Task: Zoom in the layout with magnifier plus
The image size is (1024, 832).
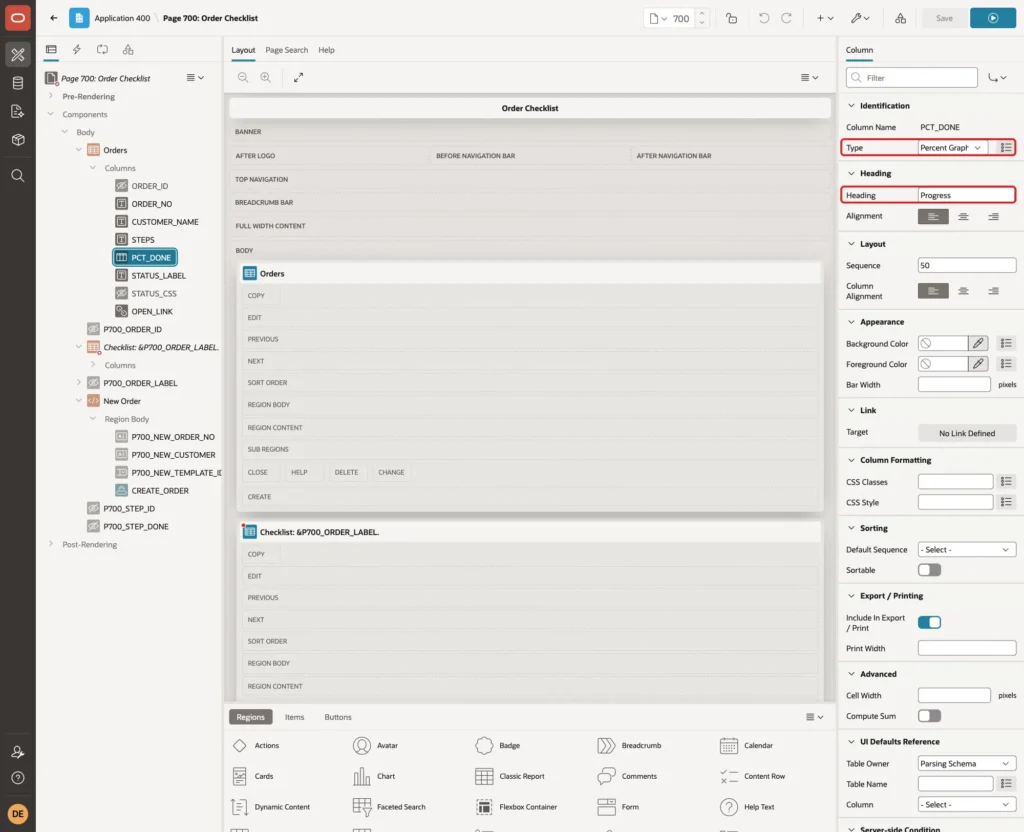Action: [266, 78]
